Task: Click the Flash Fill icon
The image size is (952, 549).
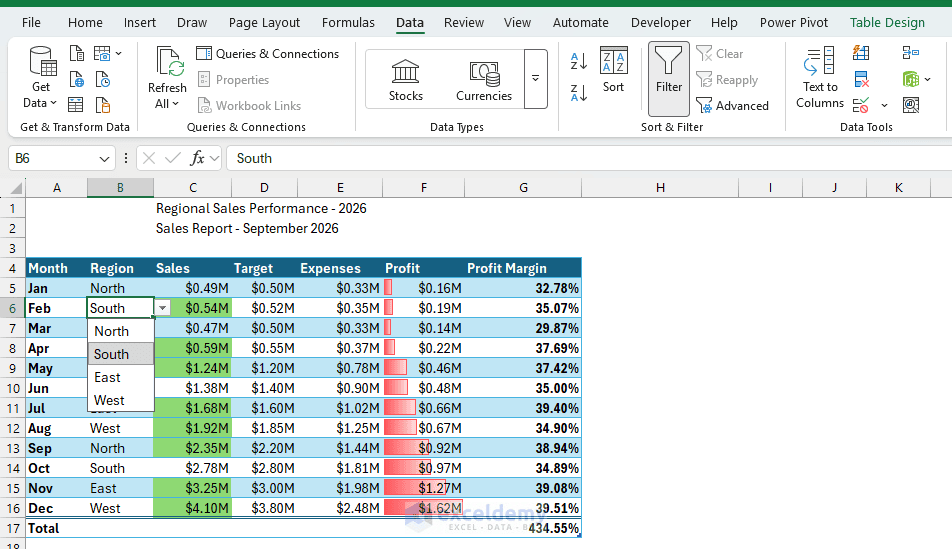Action: click(x=861, y=53)
